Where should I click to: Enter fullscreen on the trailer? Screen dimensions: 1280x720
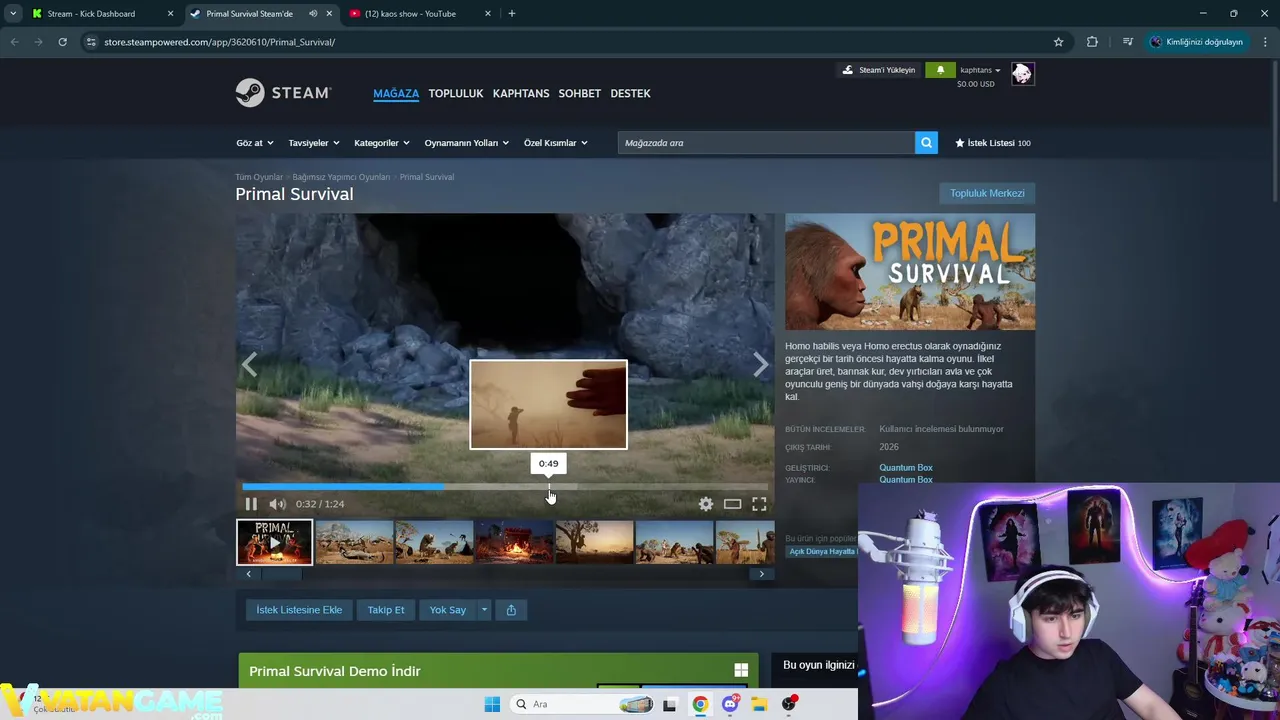[x=759, y=504]
